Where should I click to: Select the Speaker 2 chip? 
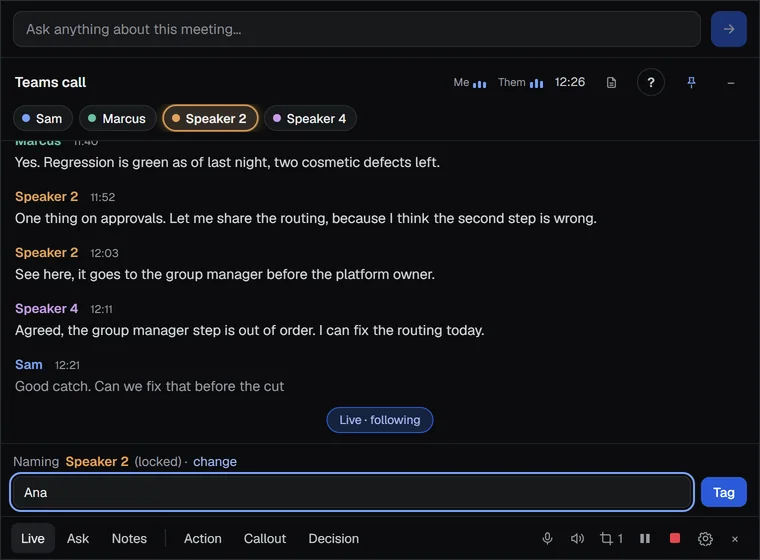210,118
